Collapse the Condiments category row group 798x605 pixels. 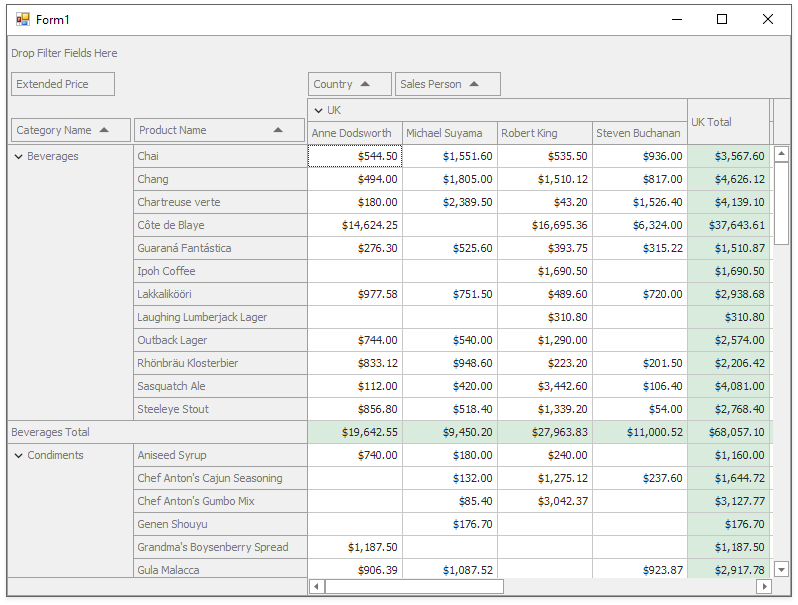[19, 455]
